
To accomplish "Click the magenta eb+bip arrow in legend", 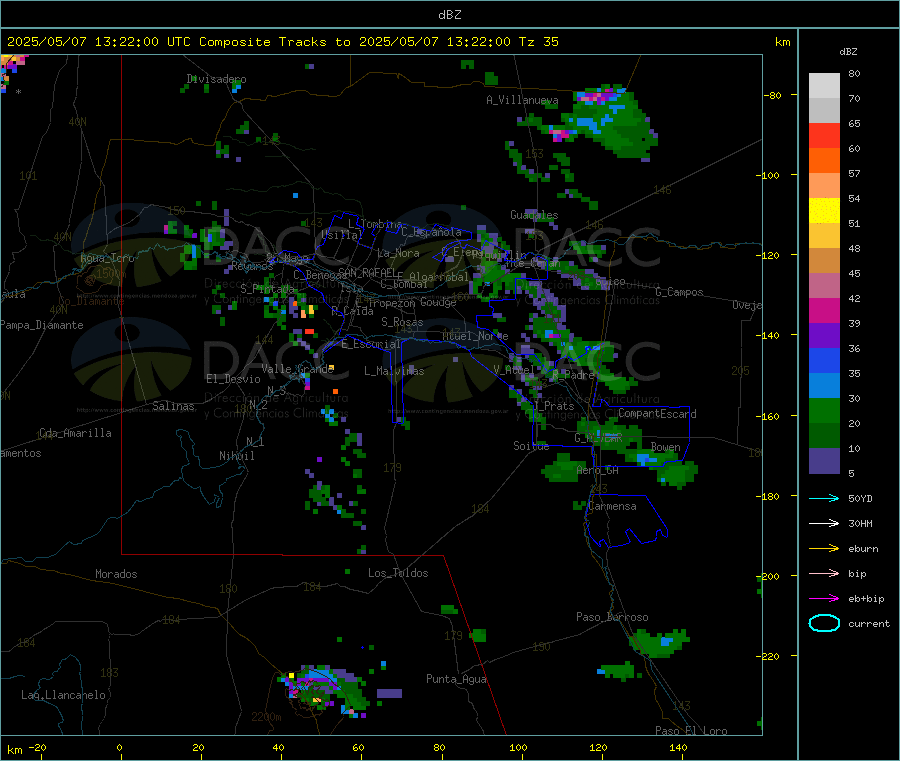I will click(x=824, y=599).
